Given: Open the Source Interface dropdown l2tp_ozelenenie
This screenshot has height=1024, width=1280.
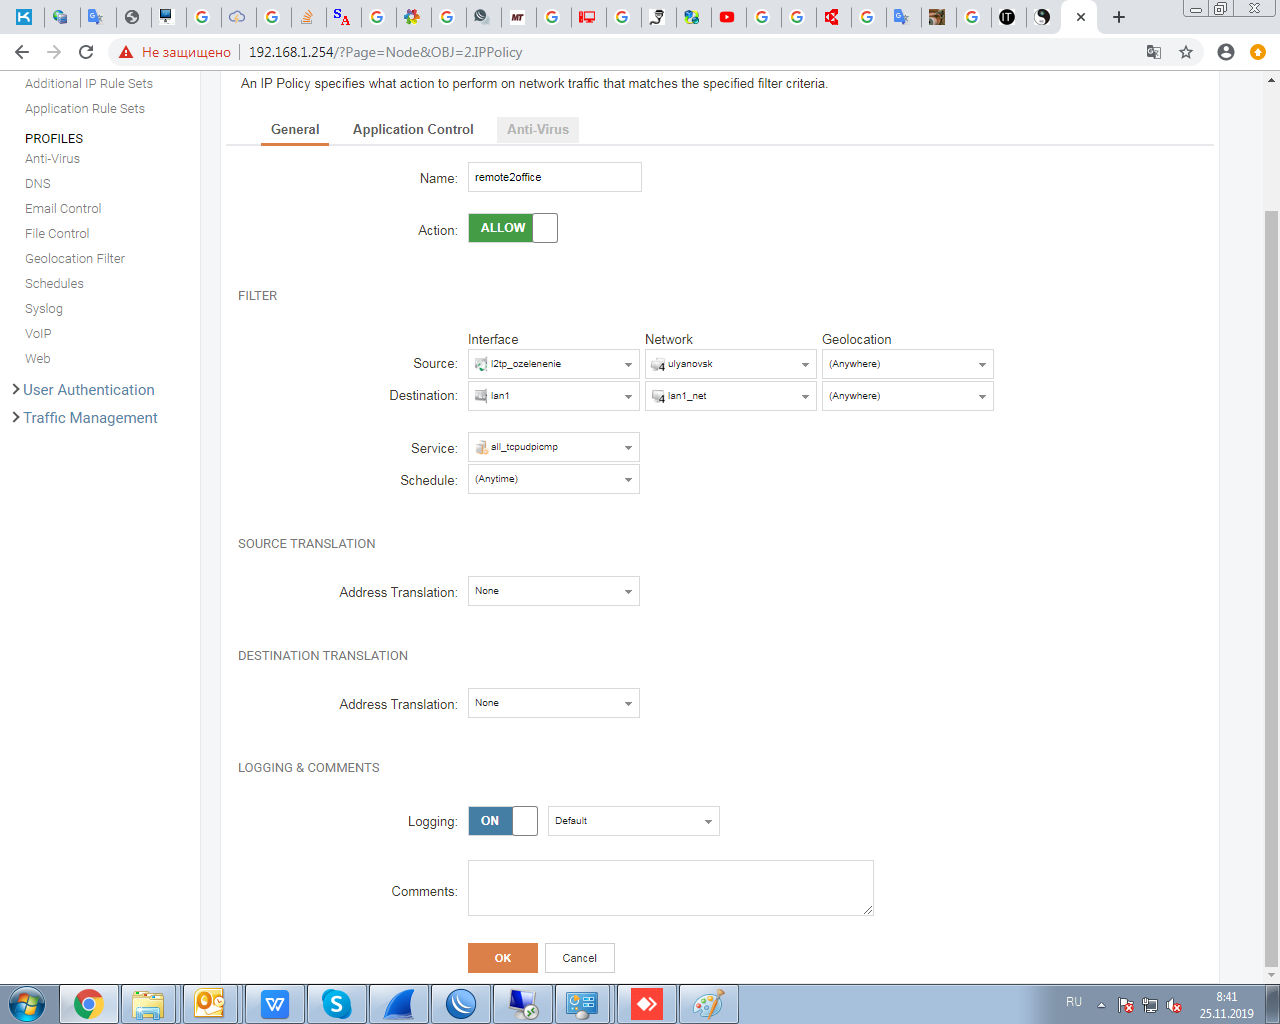Looking at the screenshot, I should click(553, 364).
